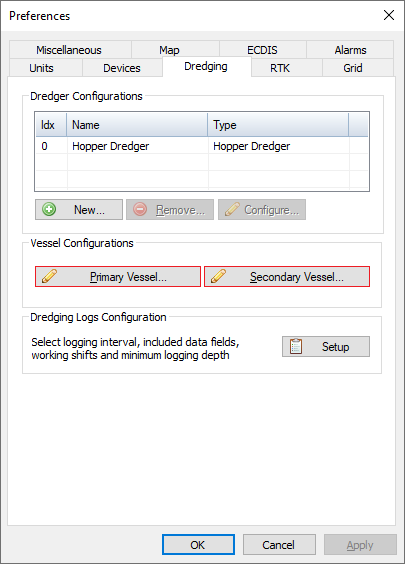Close the Preferences dialog window
Screen dimensions: 405x564
pyautogui.click(x=389, y=15)
